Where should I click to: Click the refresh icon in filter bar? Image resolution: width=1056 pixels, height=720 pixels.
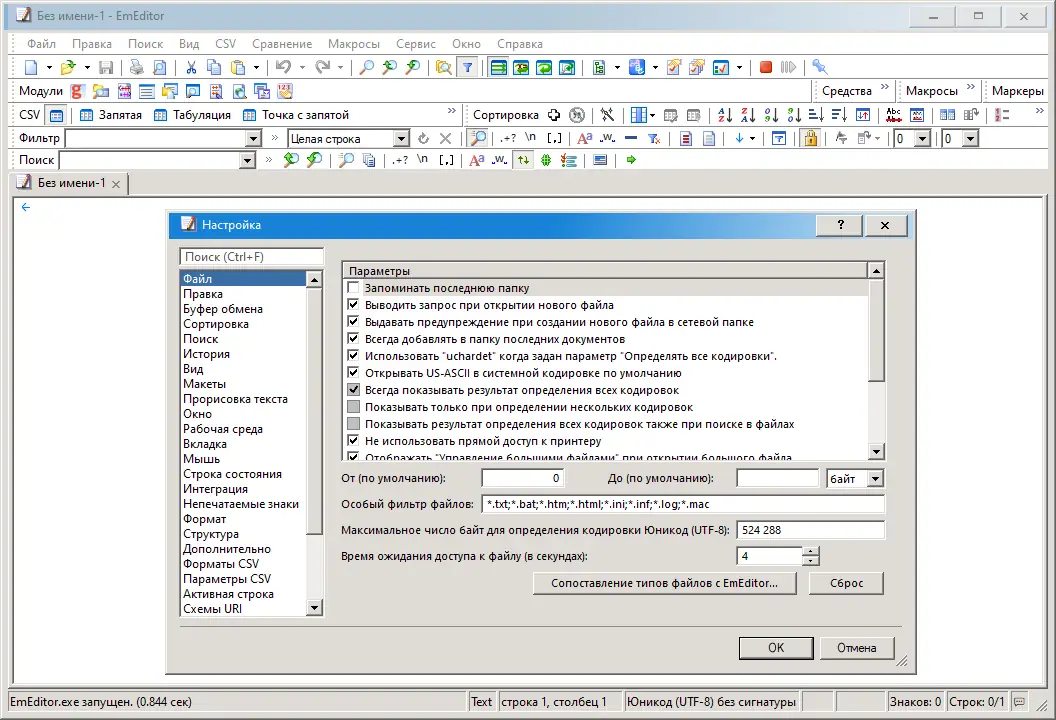pyautogui.click(x=423, y=139)
